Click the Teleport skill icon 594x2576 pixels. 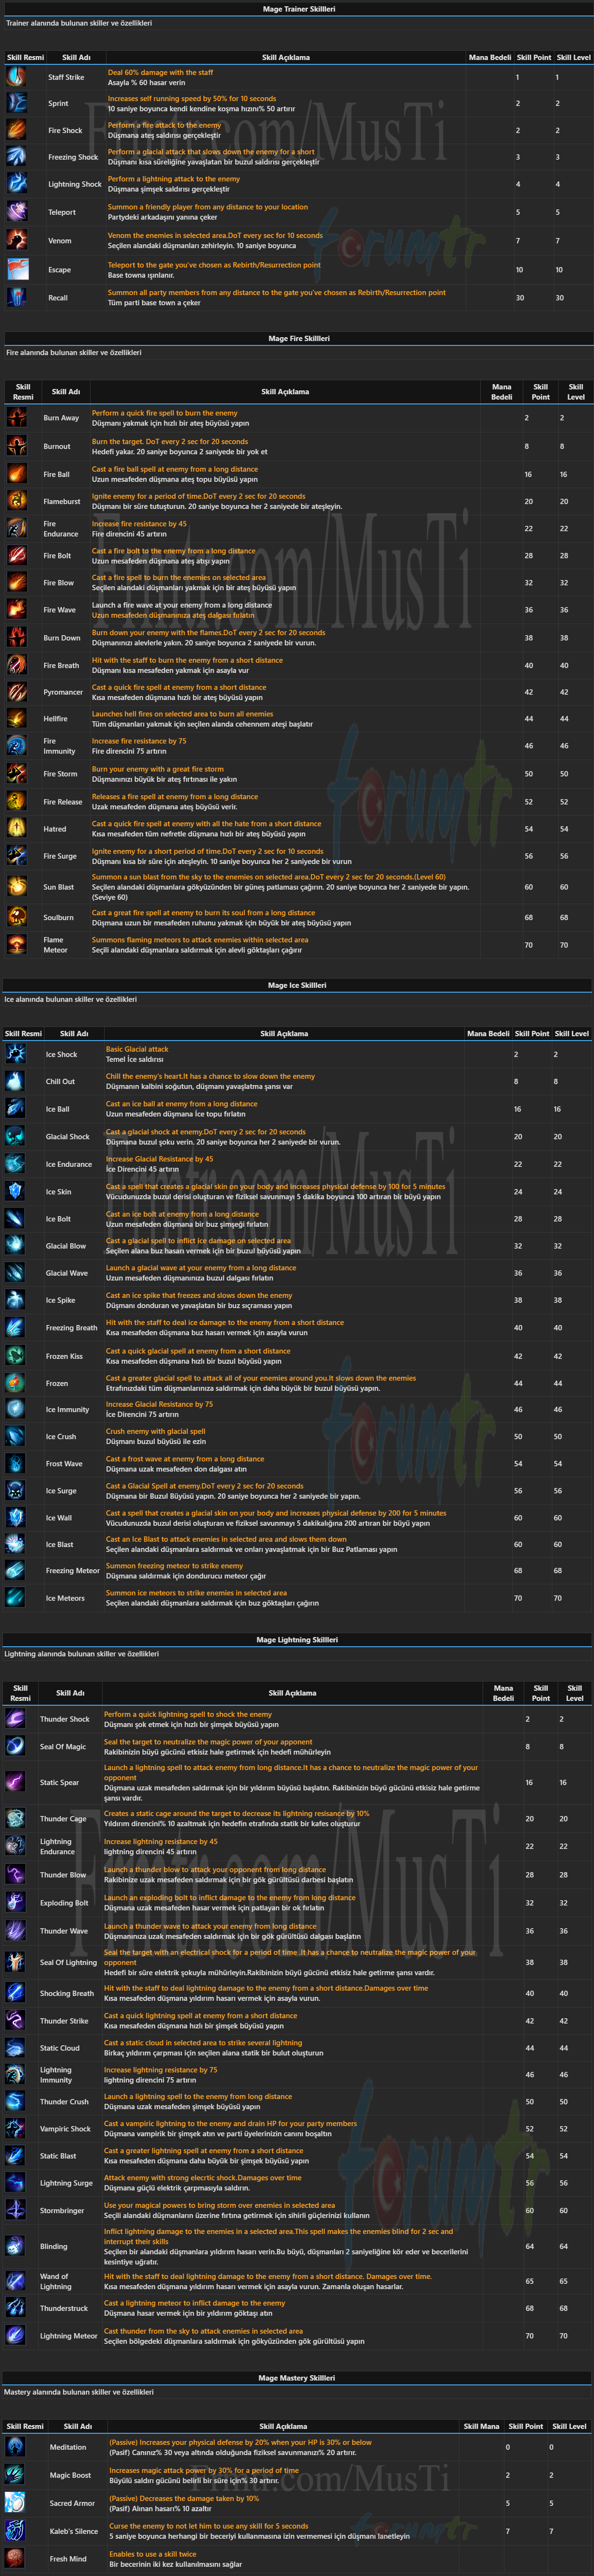17,212
